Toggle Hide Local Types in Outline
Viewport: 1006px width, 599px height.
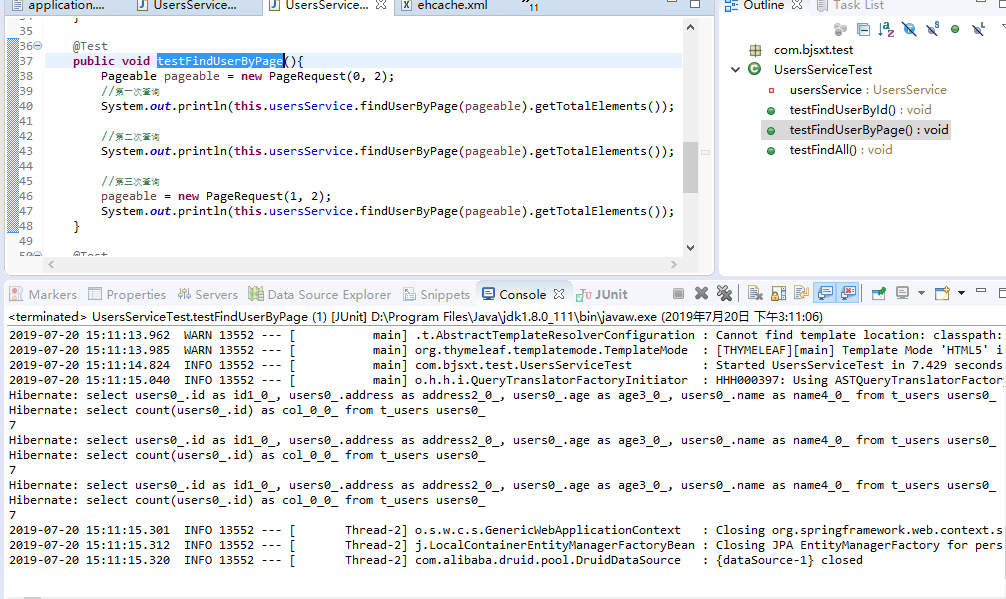(978, 30)
